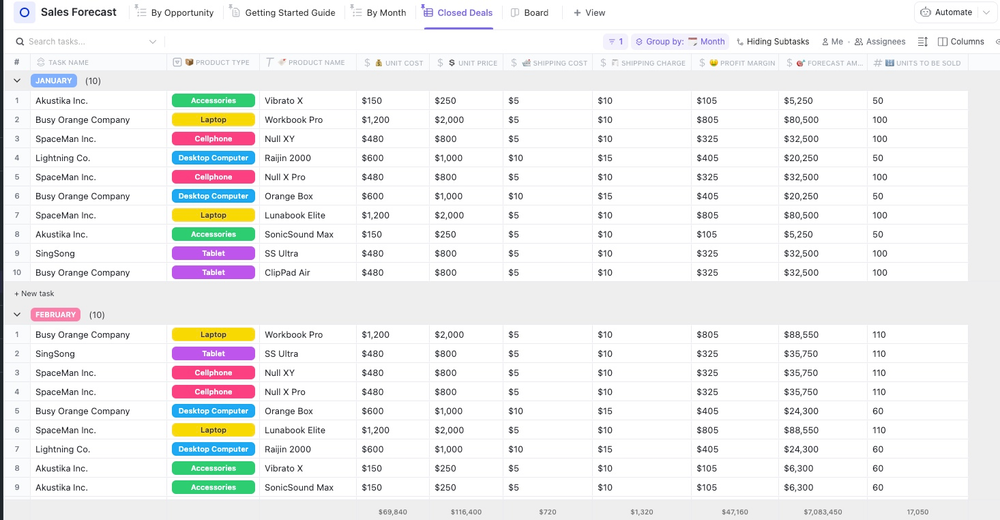Screen dimensions: 1000x520
Task: Open the Group by Month dropdown
Action: point(680,42)
